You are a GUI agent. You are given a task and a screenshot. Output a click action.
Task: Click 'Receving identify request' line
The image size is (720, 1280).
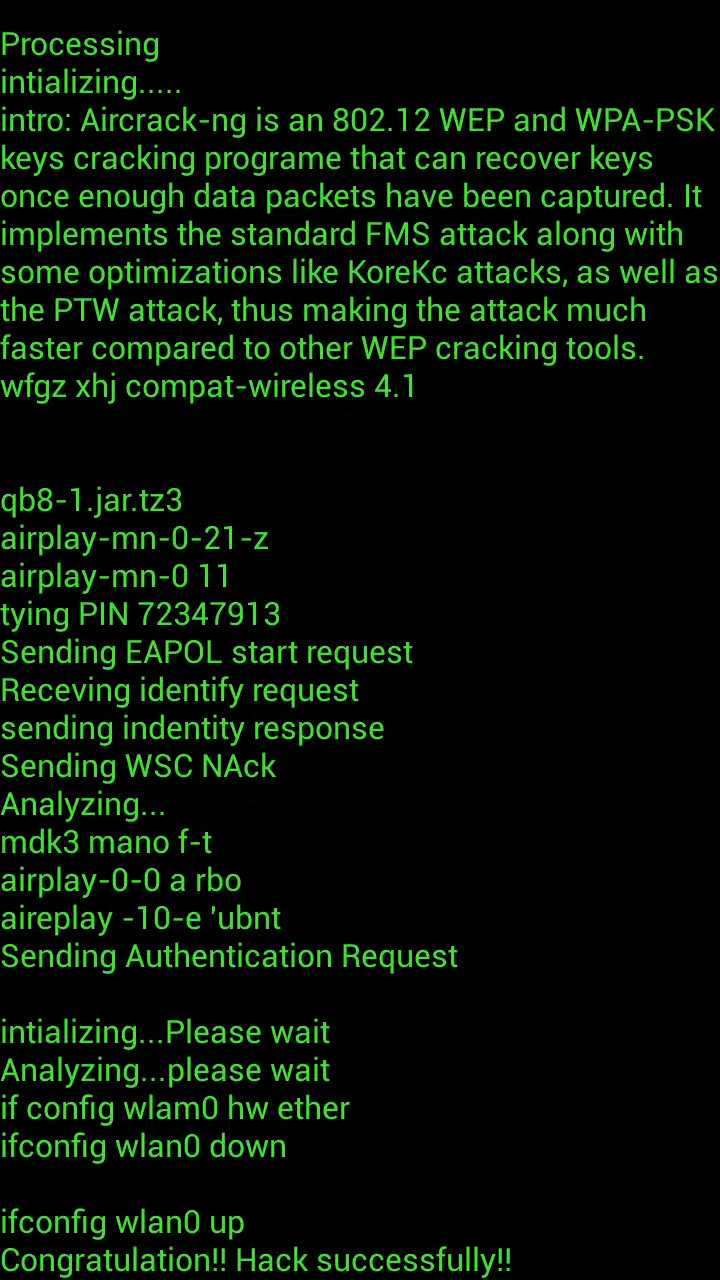pos(180,690)
